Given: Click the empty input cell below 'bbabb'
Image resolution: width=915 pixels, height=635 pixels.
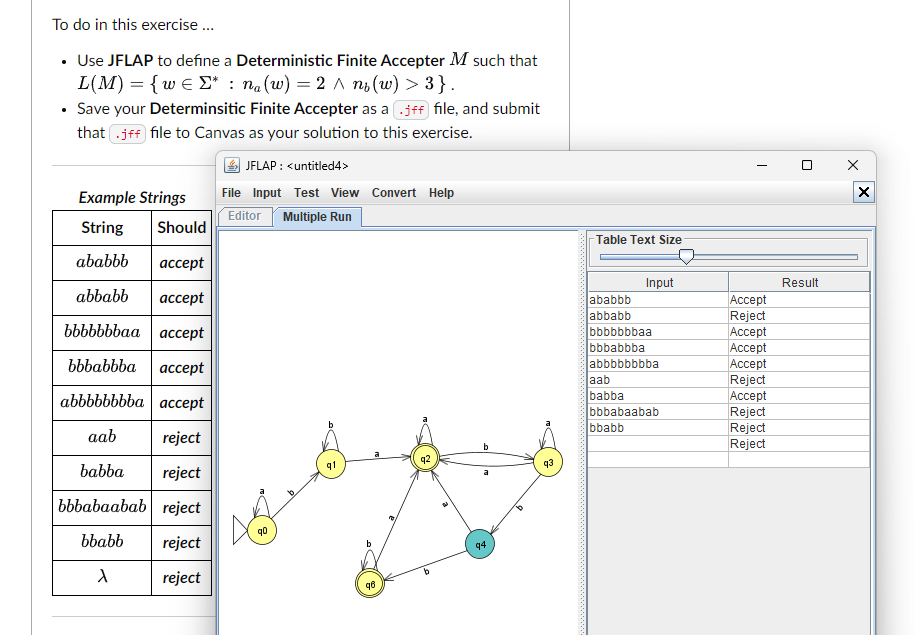Looking at the screenshot, I should tap(658, 444).
